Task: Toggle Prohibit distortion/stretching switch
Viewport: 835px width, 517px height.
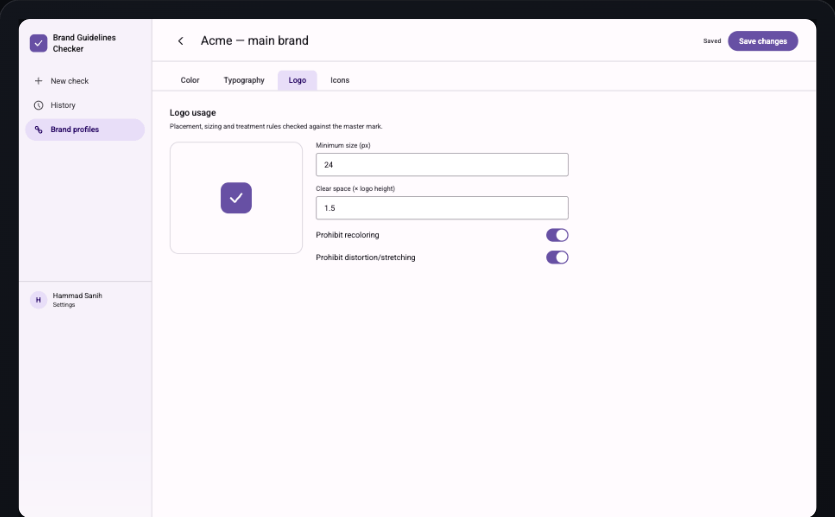Action: click(557, 258)
